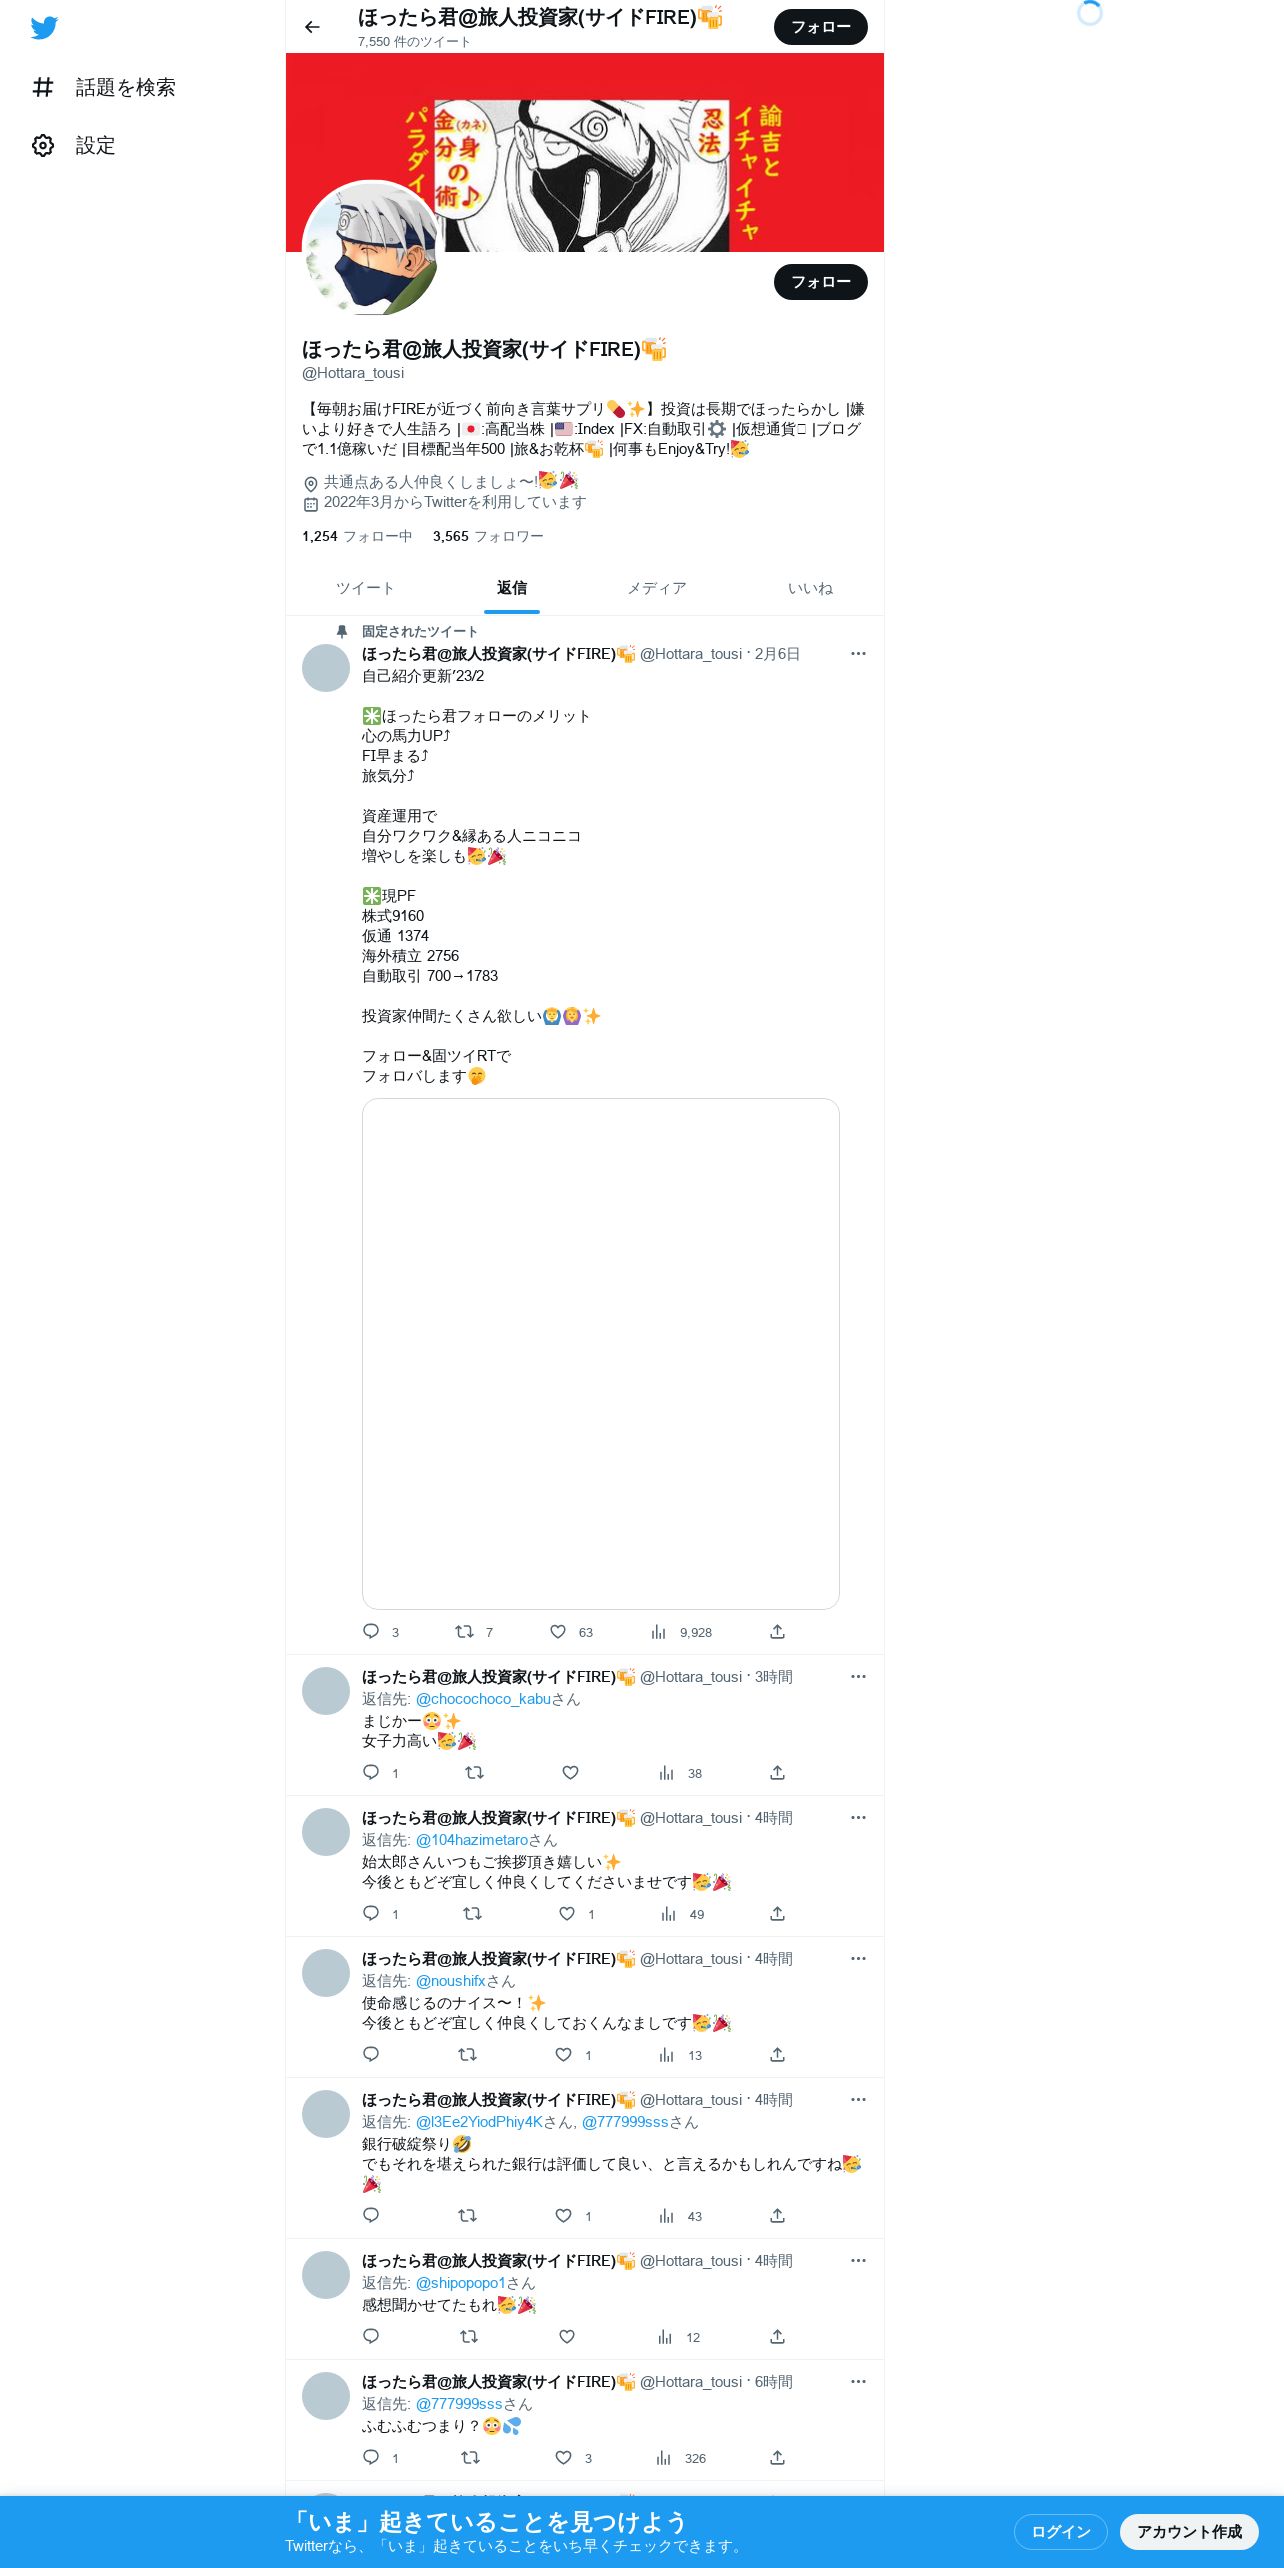Like the pinned tweet with 63 likes
The image size is (1284, 2568).
coord(558,1632)
